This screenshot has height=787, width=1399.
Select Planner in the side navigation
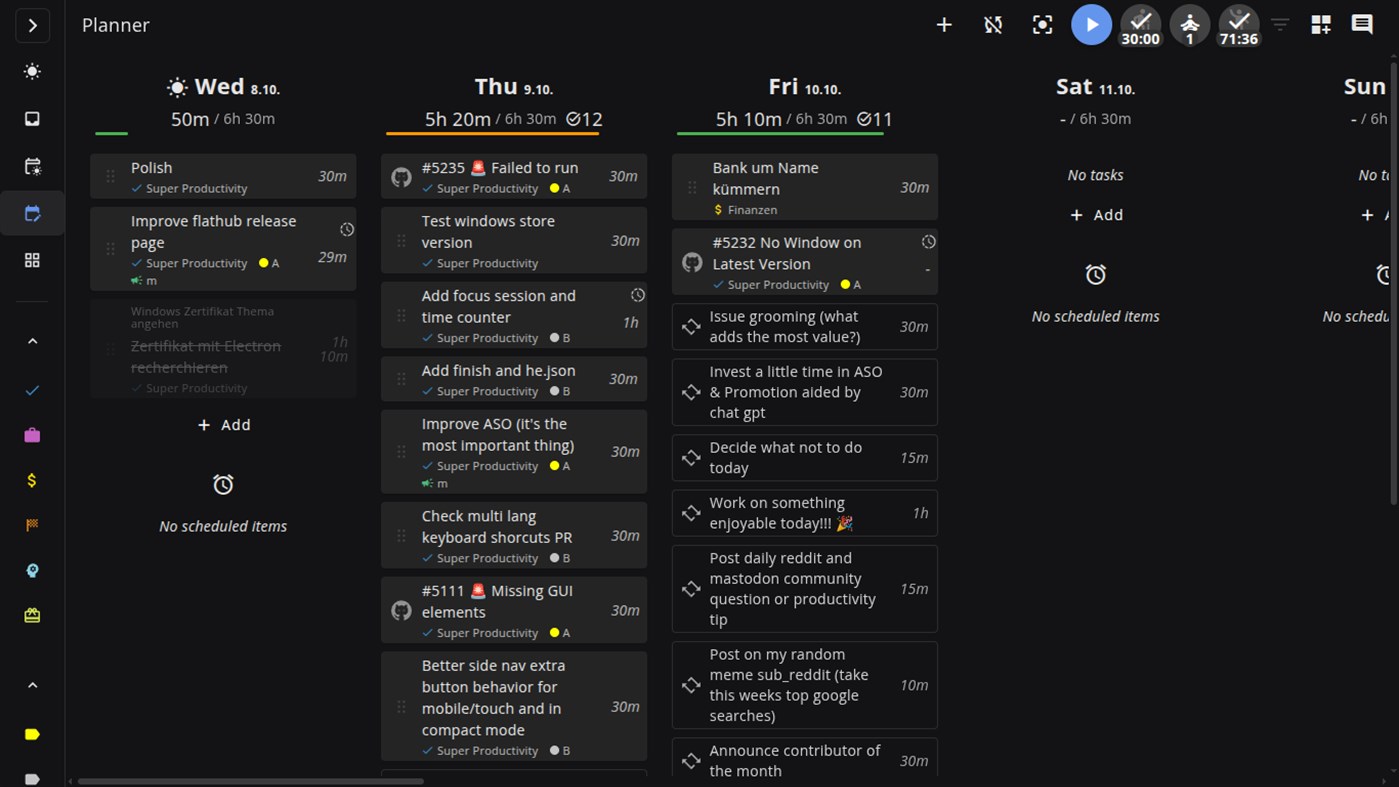(31, 212)
